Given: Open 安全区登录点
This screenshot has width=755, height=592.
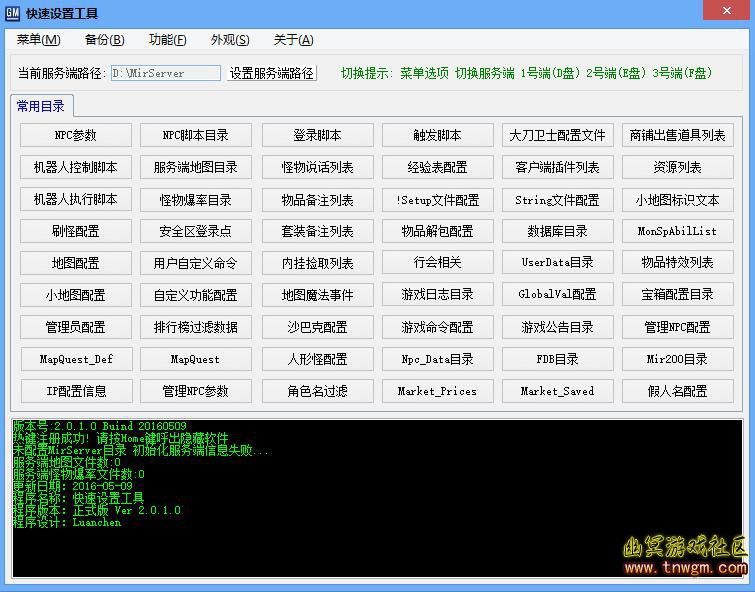Looking at the screenshot, I should [195, 231].
